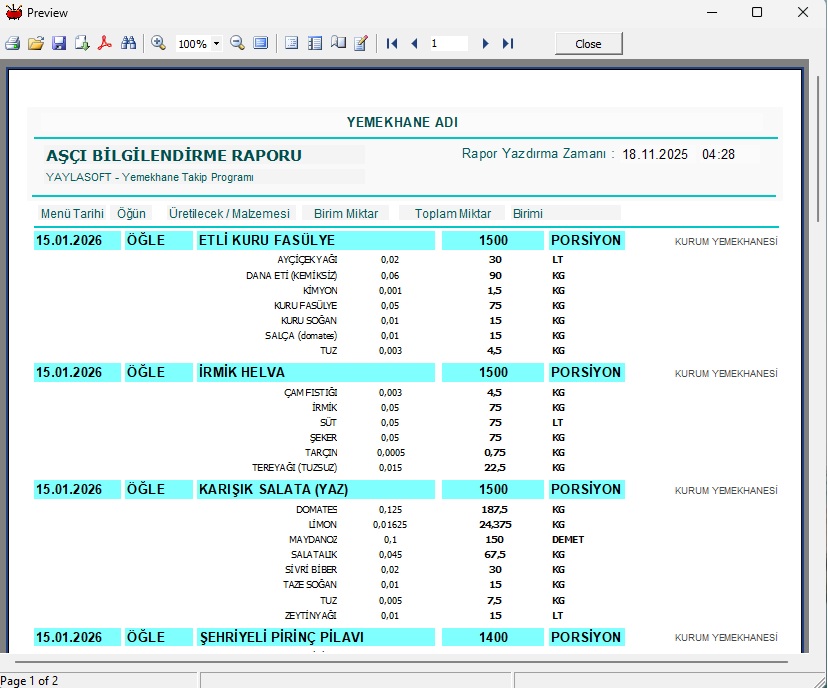Jump to the last page
Image resolution: width=828 pixels, height=688 pixels.
pyautogui.click(x=508, y=44)
